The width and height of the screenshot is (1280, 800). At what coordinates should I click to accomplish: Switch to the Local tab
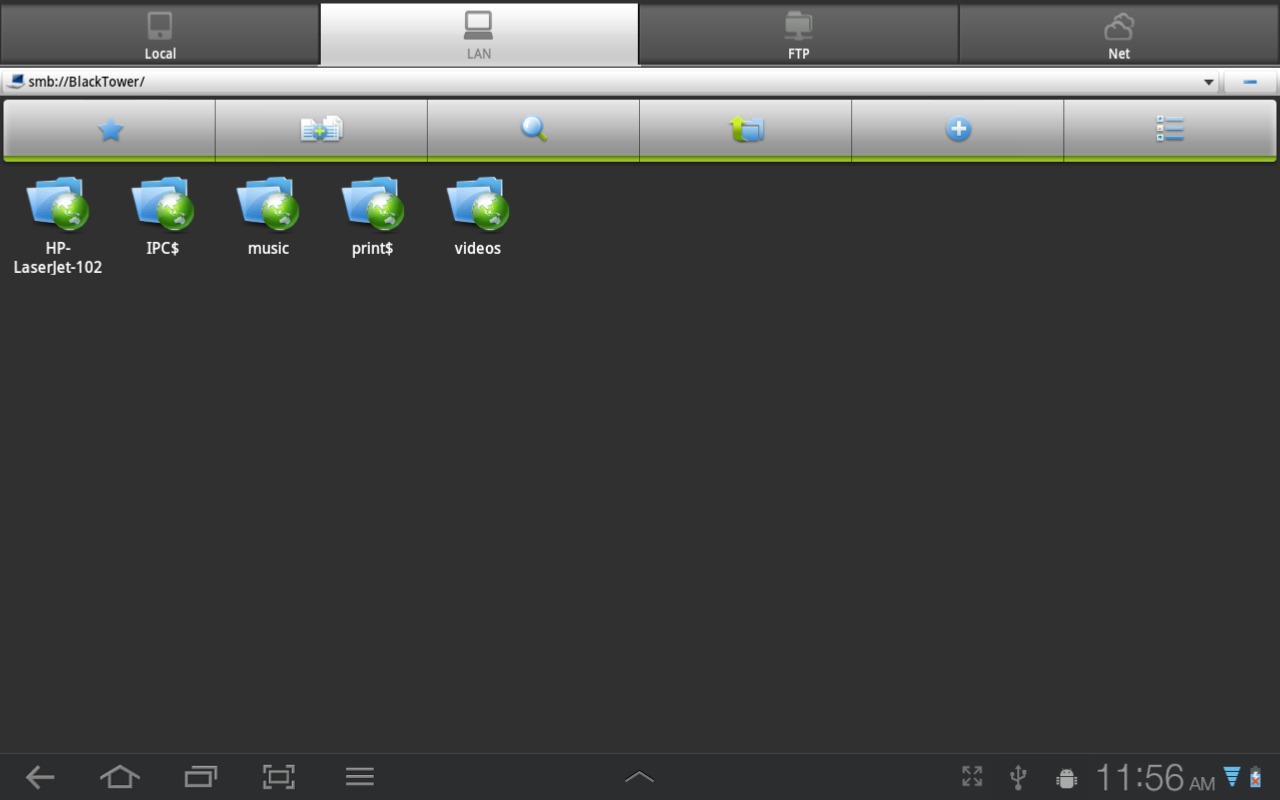click(x=160, y=34)
